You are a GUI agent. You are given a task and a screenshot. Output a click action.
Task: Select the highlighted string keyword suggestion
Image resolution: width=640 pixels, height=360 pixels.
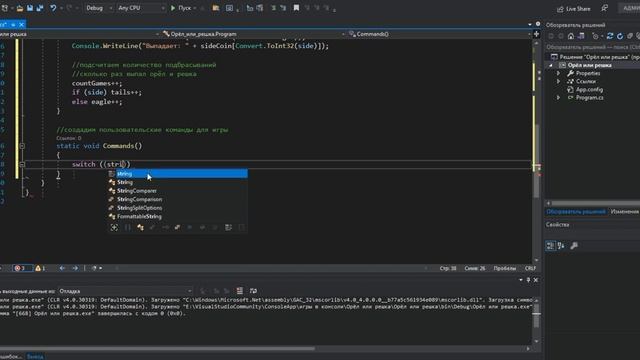click(x=178, y=174)
